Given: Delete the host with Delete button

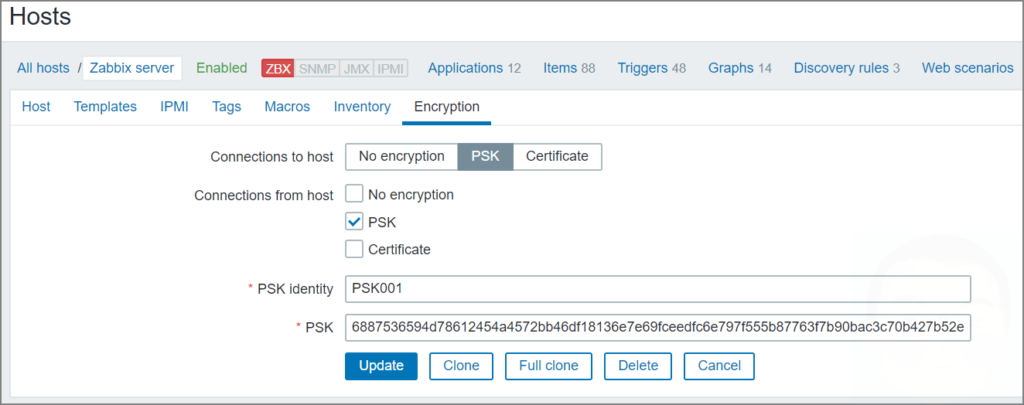Looking at the screenshot, I should pos(638,366).
